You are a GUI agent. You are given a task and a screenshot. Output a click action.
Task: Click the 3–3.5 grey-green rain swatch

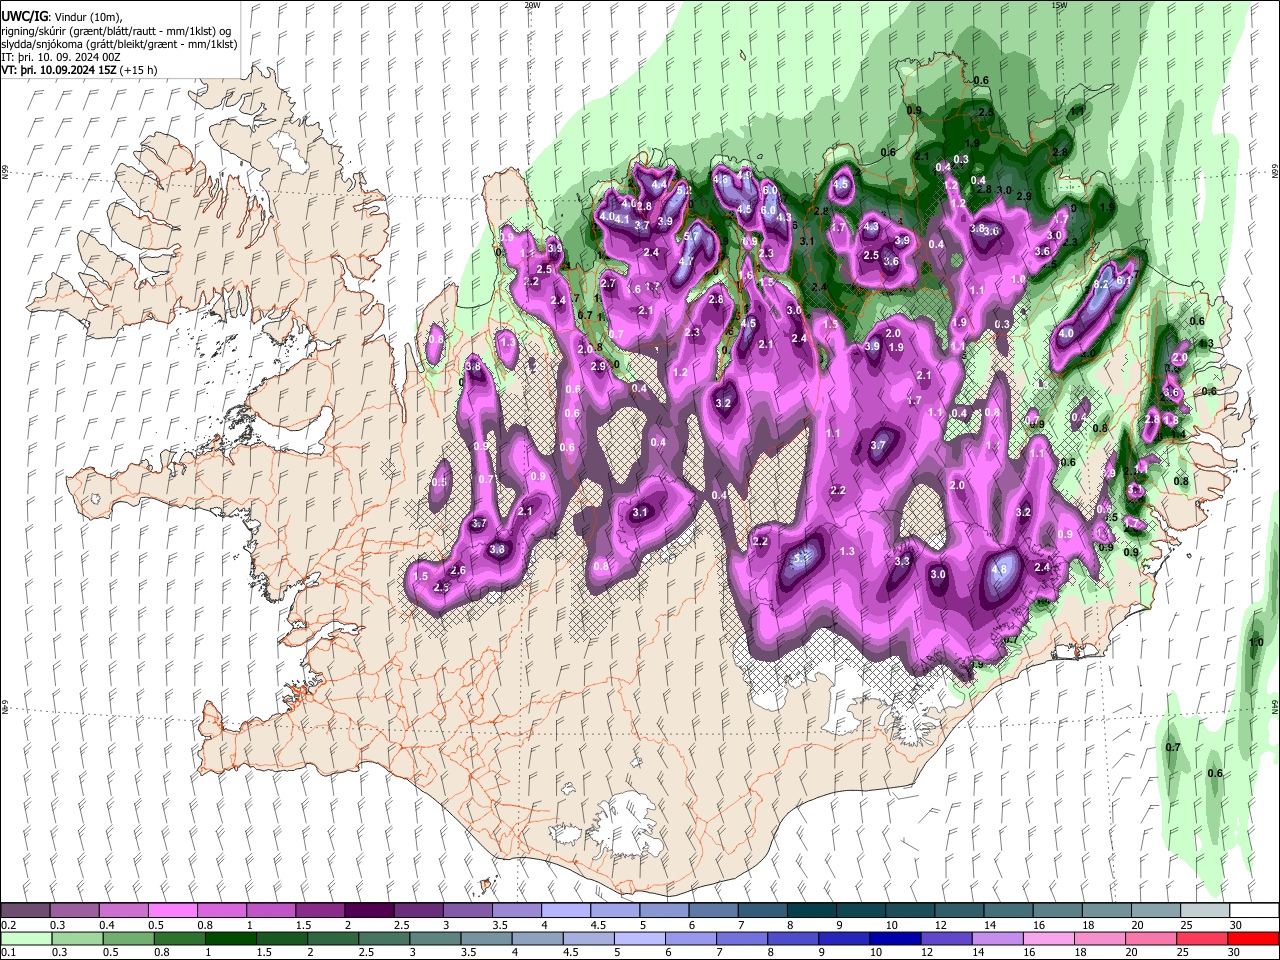tap(435, 938)
